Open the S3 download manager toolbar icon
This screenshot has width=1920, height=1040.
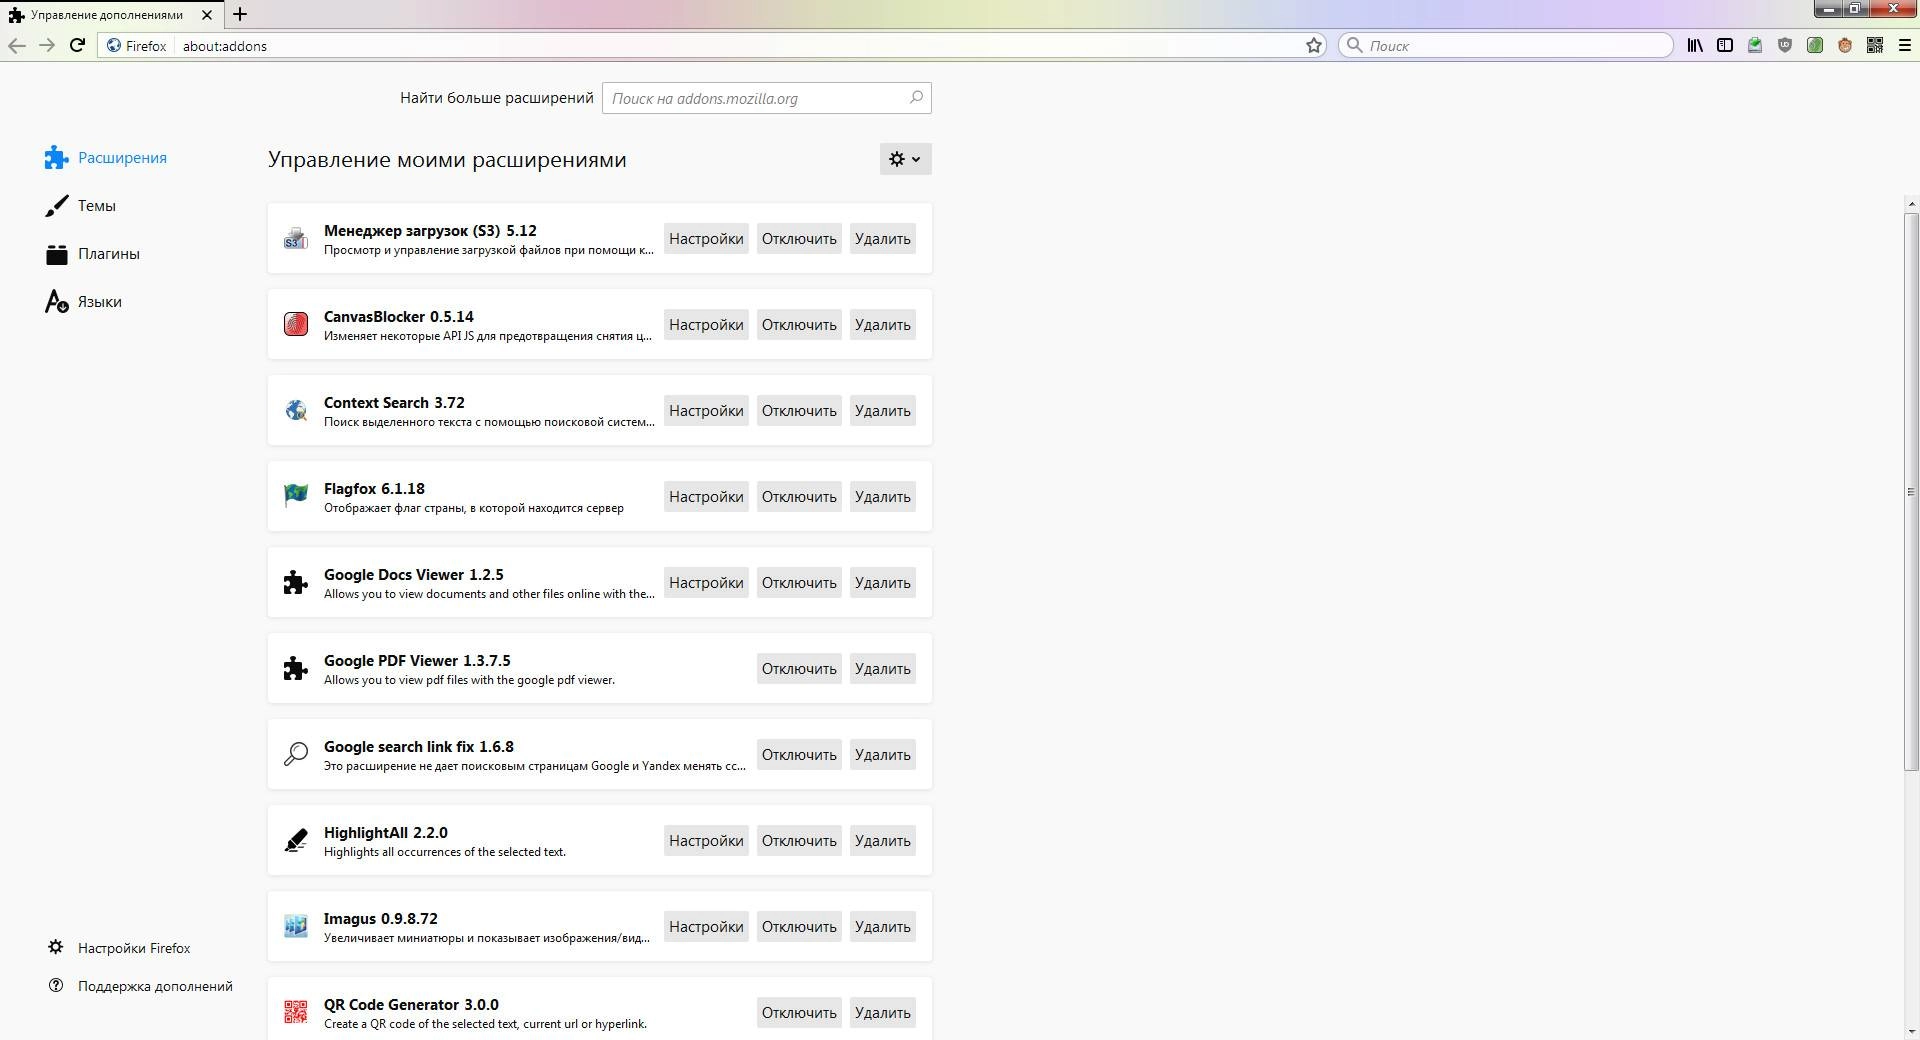click(1755, 45)
